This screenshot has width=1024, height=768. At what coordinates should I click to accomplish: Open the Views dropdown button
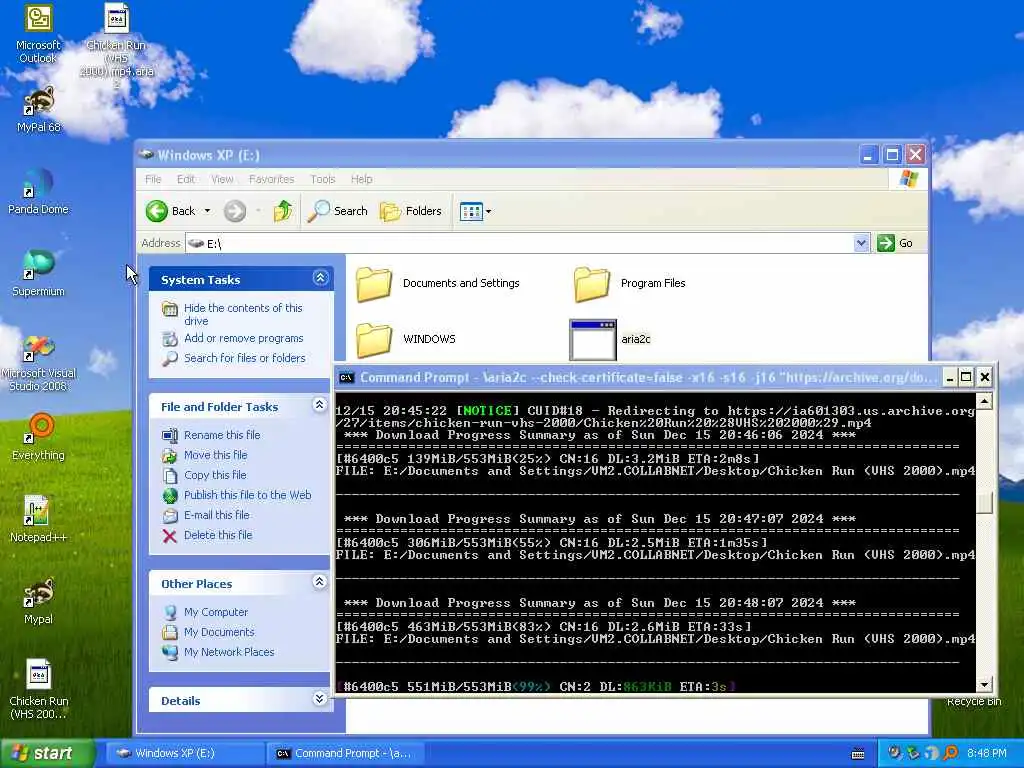pos(475,211)
